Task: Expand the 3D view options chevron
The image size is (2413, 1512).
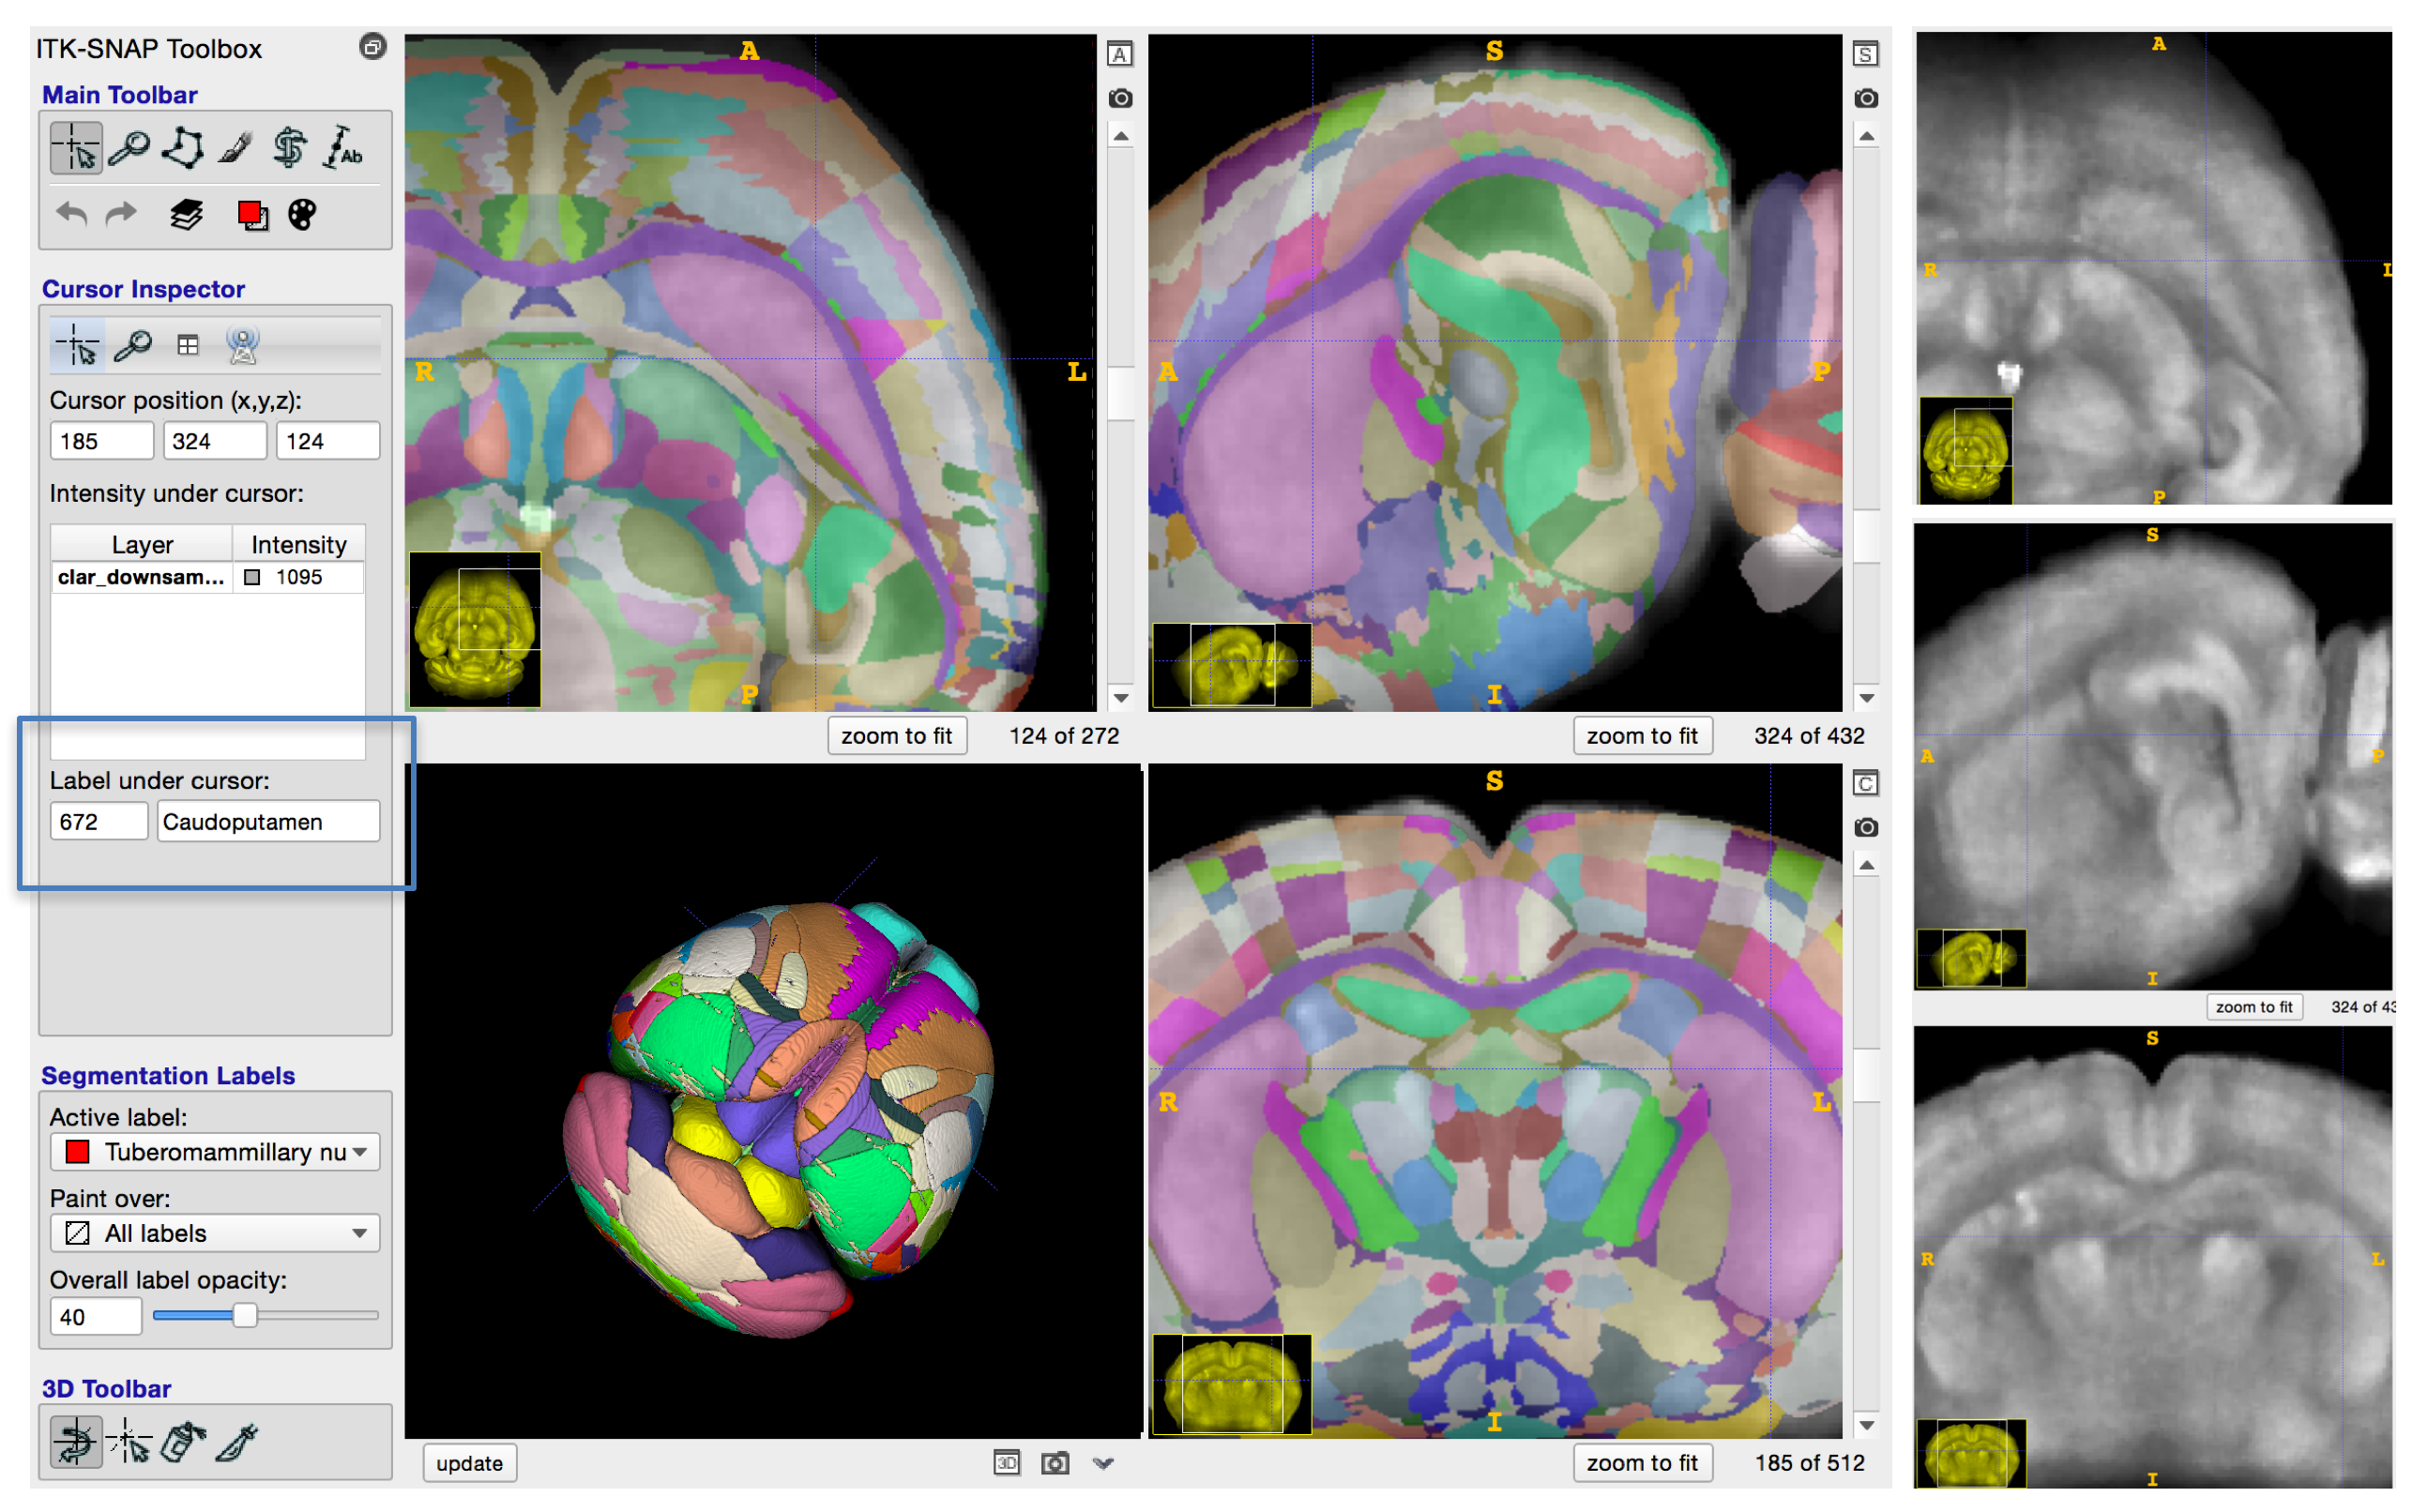Action: pos(1103,1464)
